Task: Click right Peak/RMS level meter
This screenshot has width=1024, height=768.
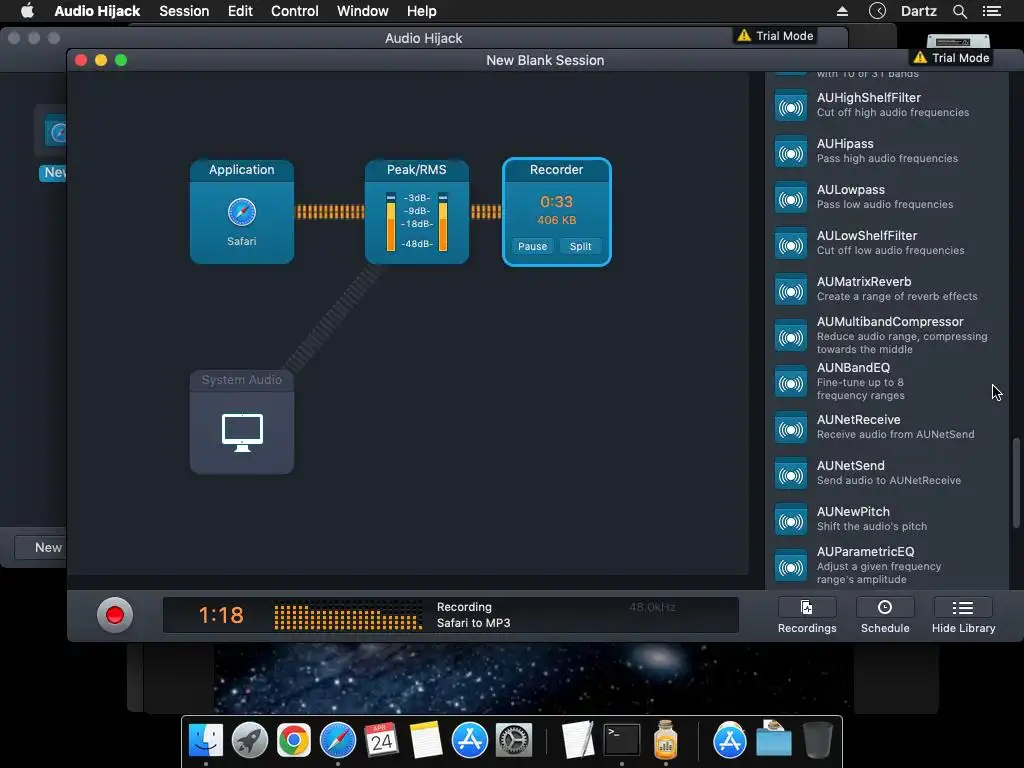Action: click(443, 222)
